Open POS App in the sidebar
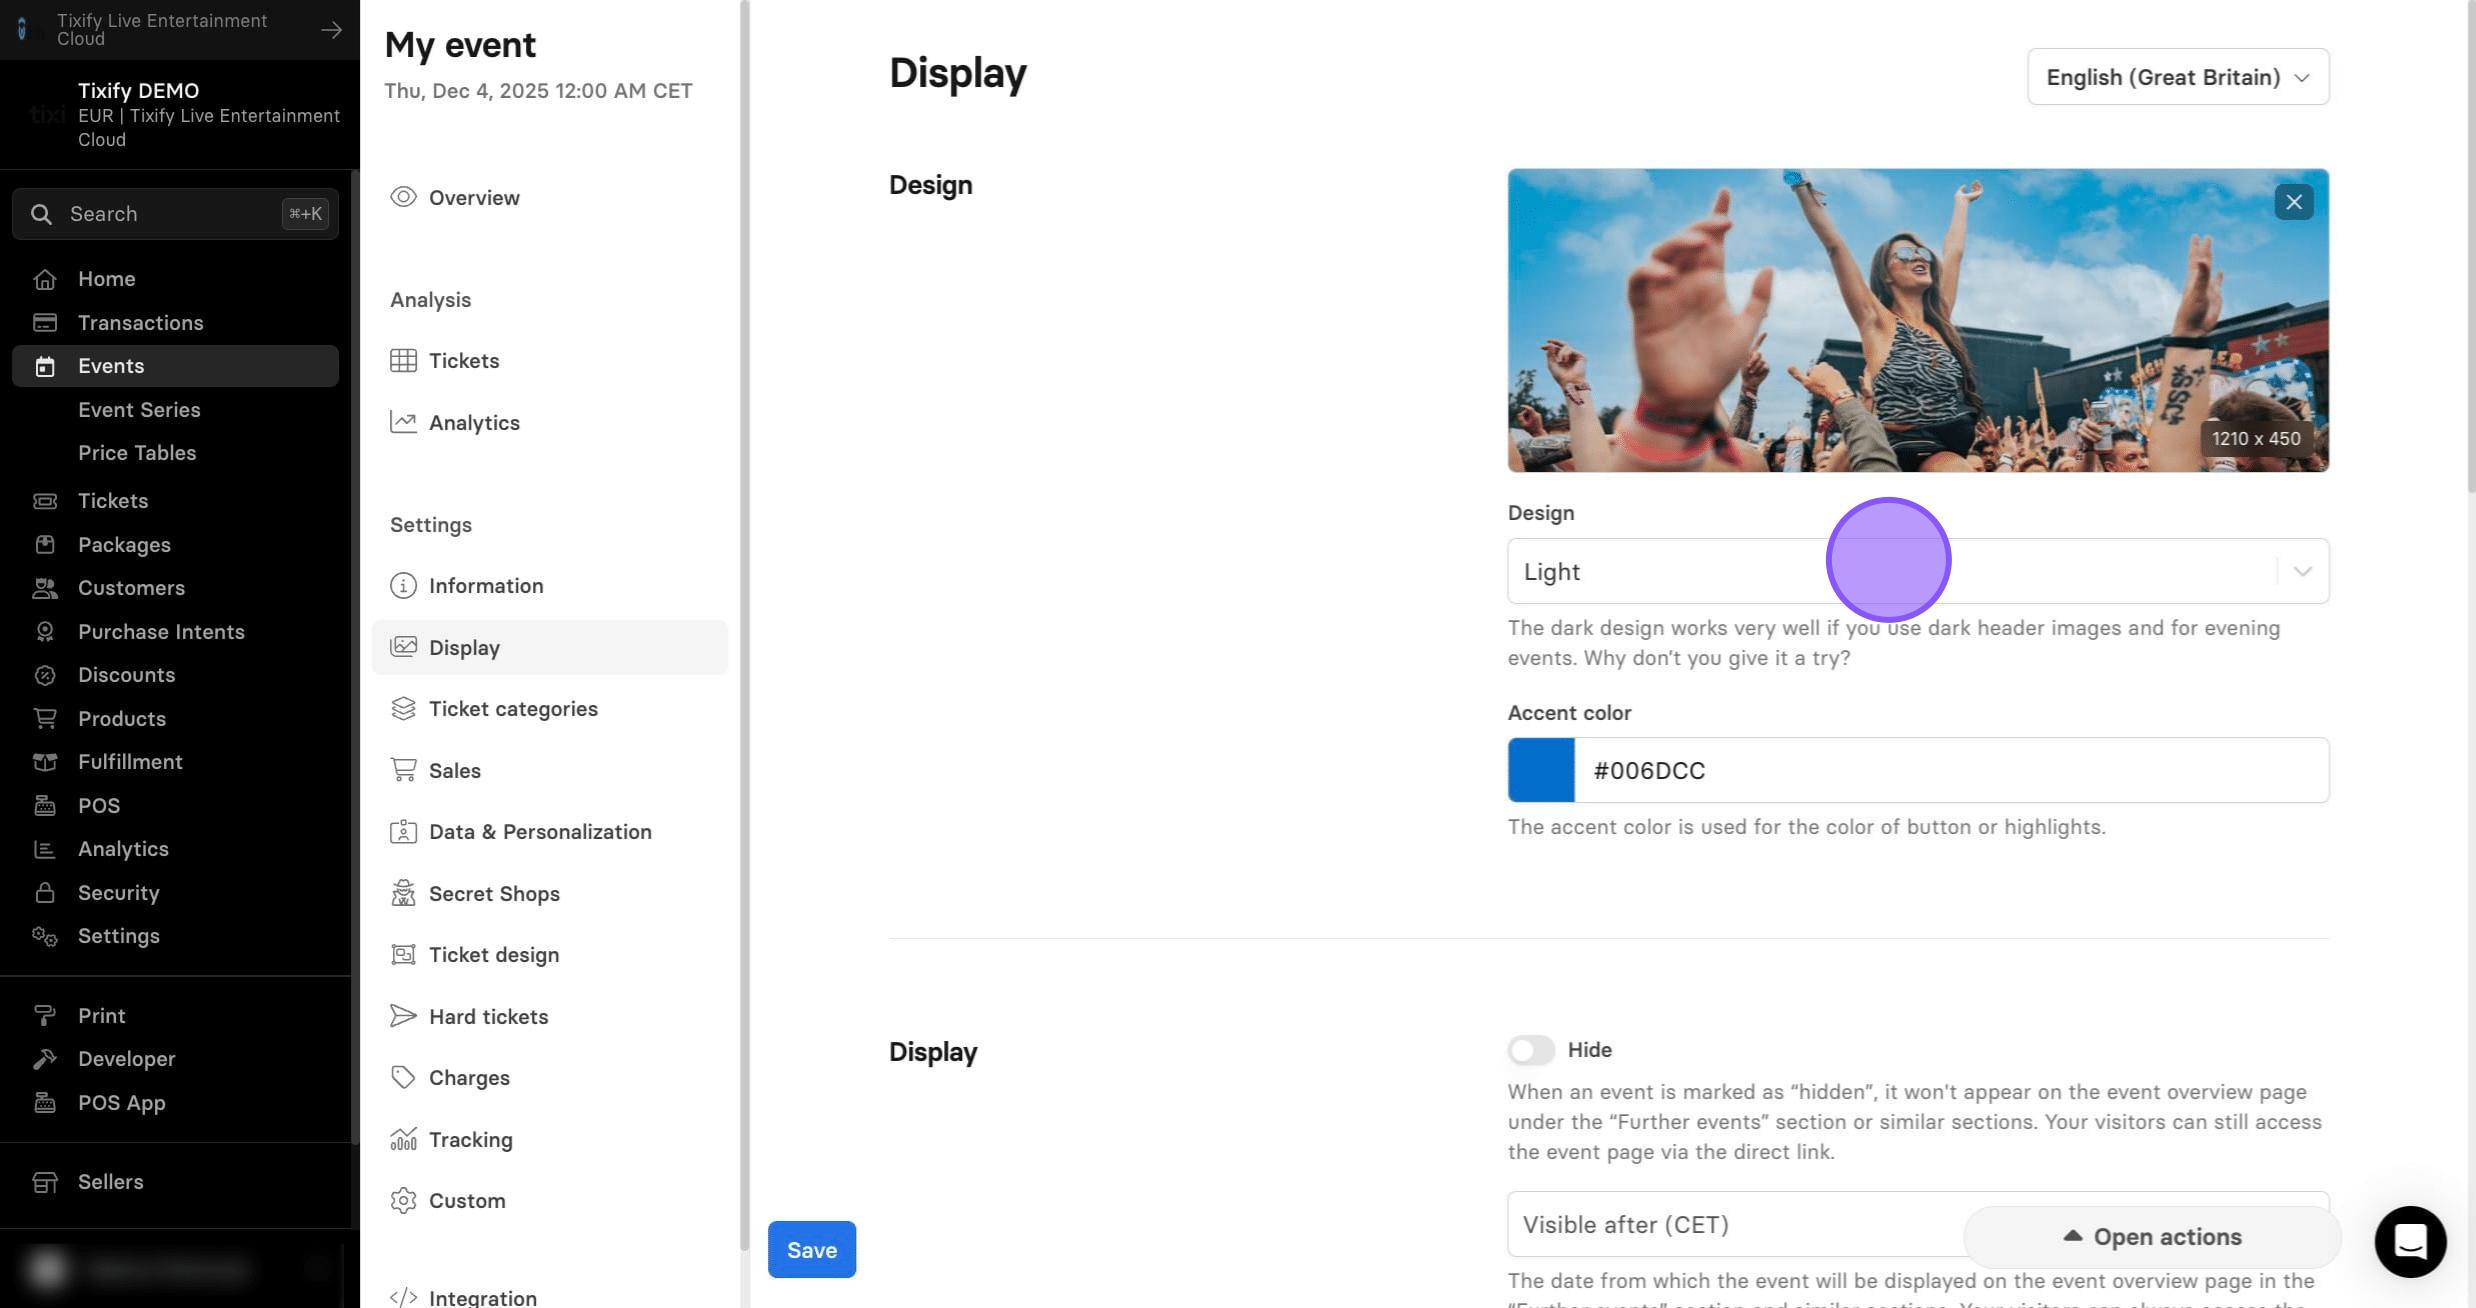 tap(121, 1103)
